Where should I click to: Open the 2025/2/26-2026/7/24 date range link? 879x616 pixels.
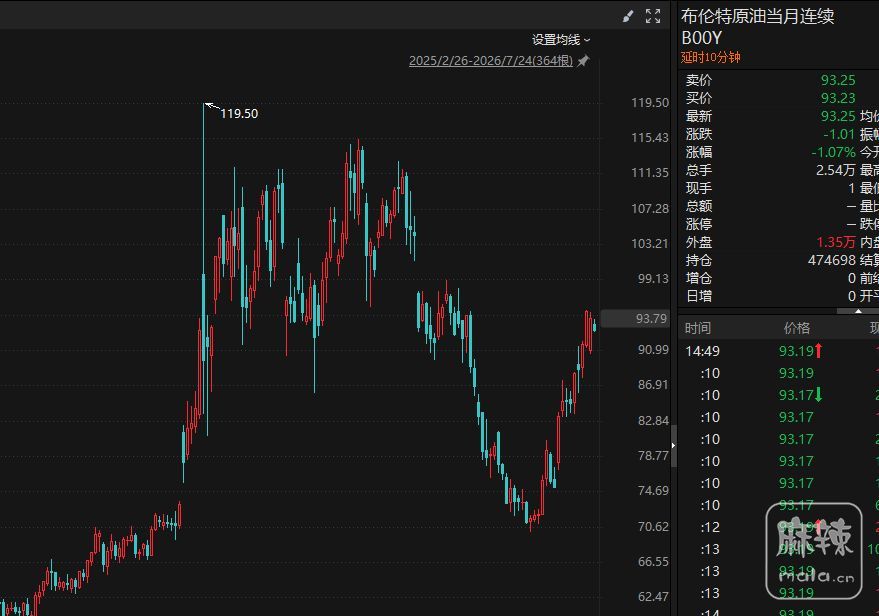point(491,61)
